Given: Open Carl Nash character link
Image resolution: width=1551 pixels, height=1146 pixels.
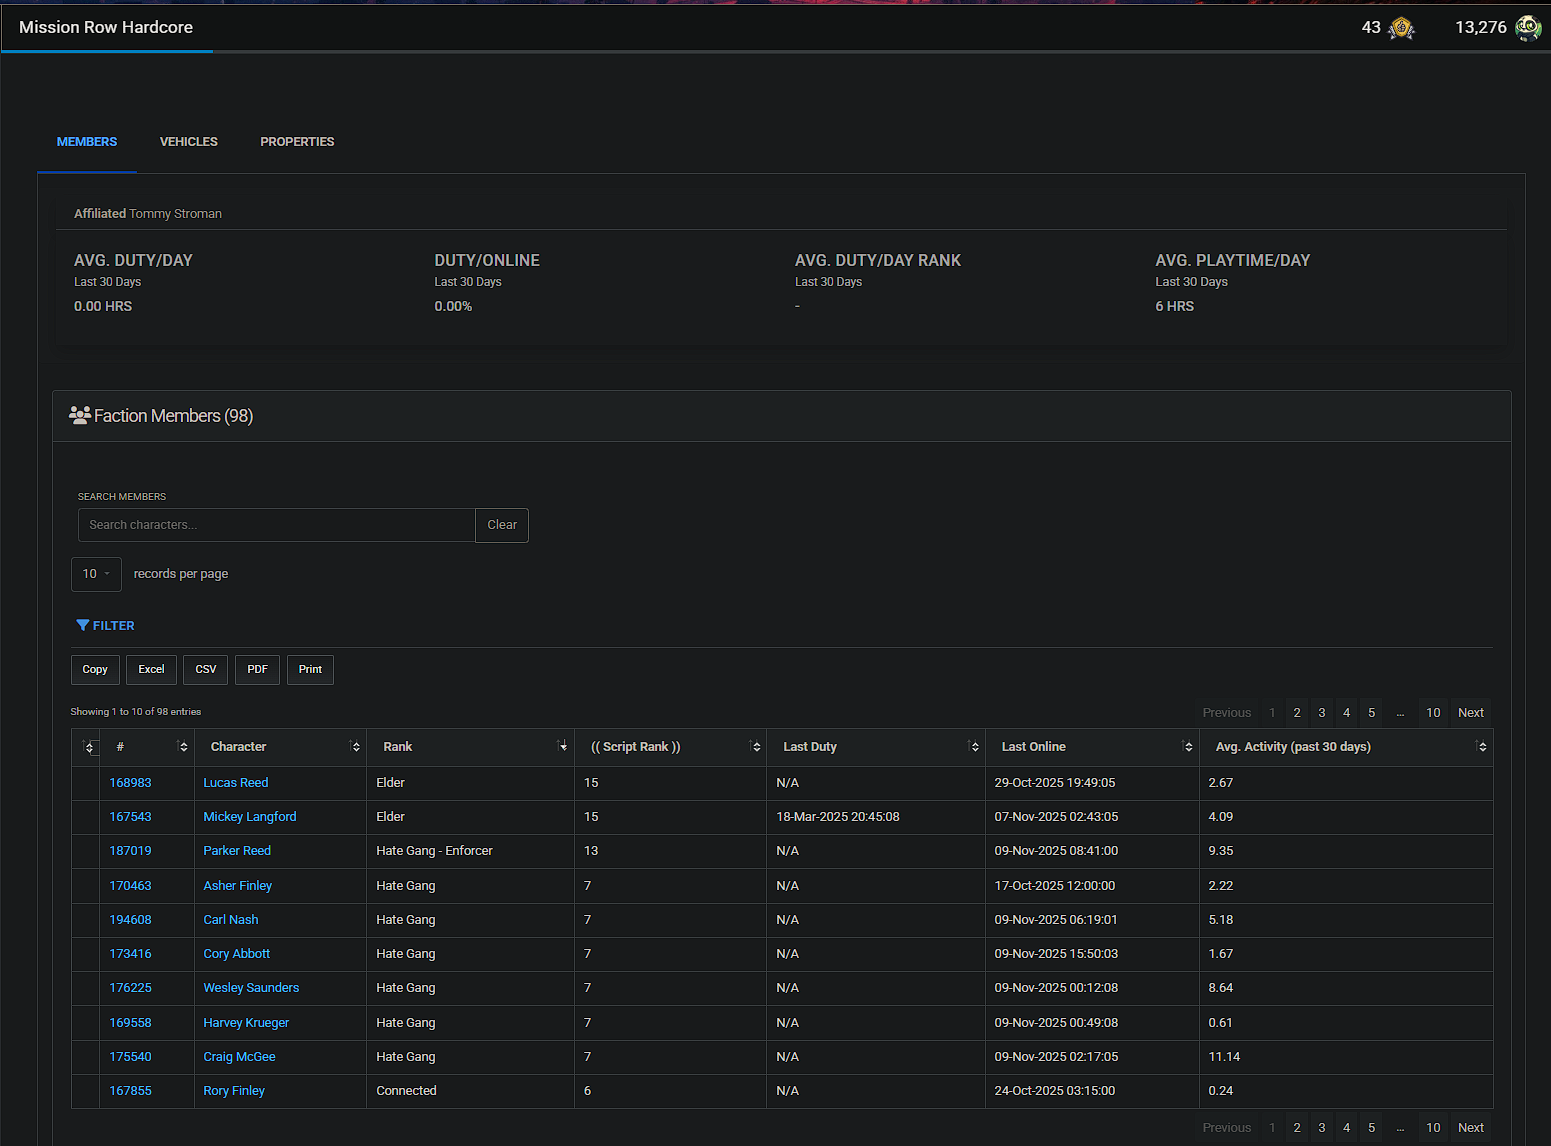Looking at the screenshot, I should point(231,920).
